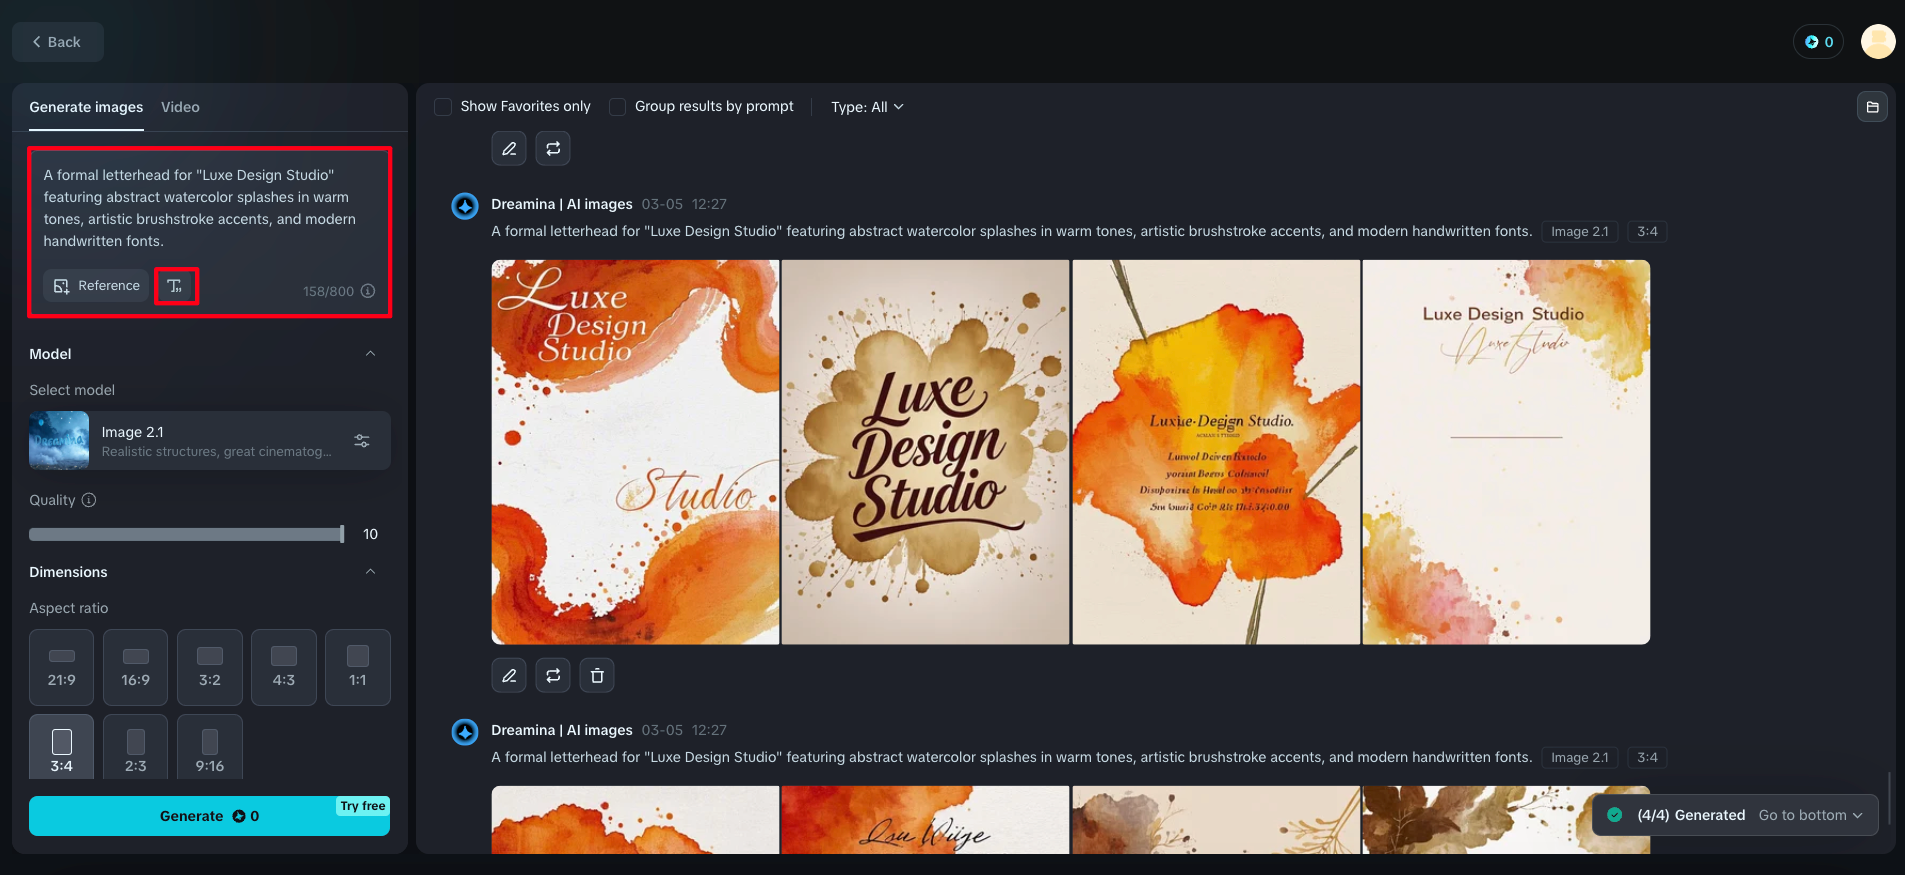Collapse the Model section
This screenshot has width=1905, height=875.
pyautogui.click(x=370, y=354)
